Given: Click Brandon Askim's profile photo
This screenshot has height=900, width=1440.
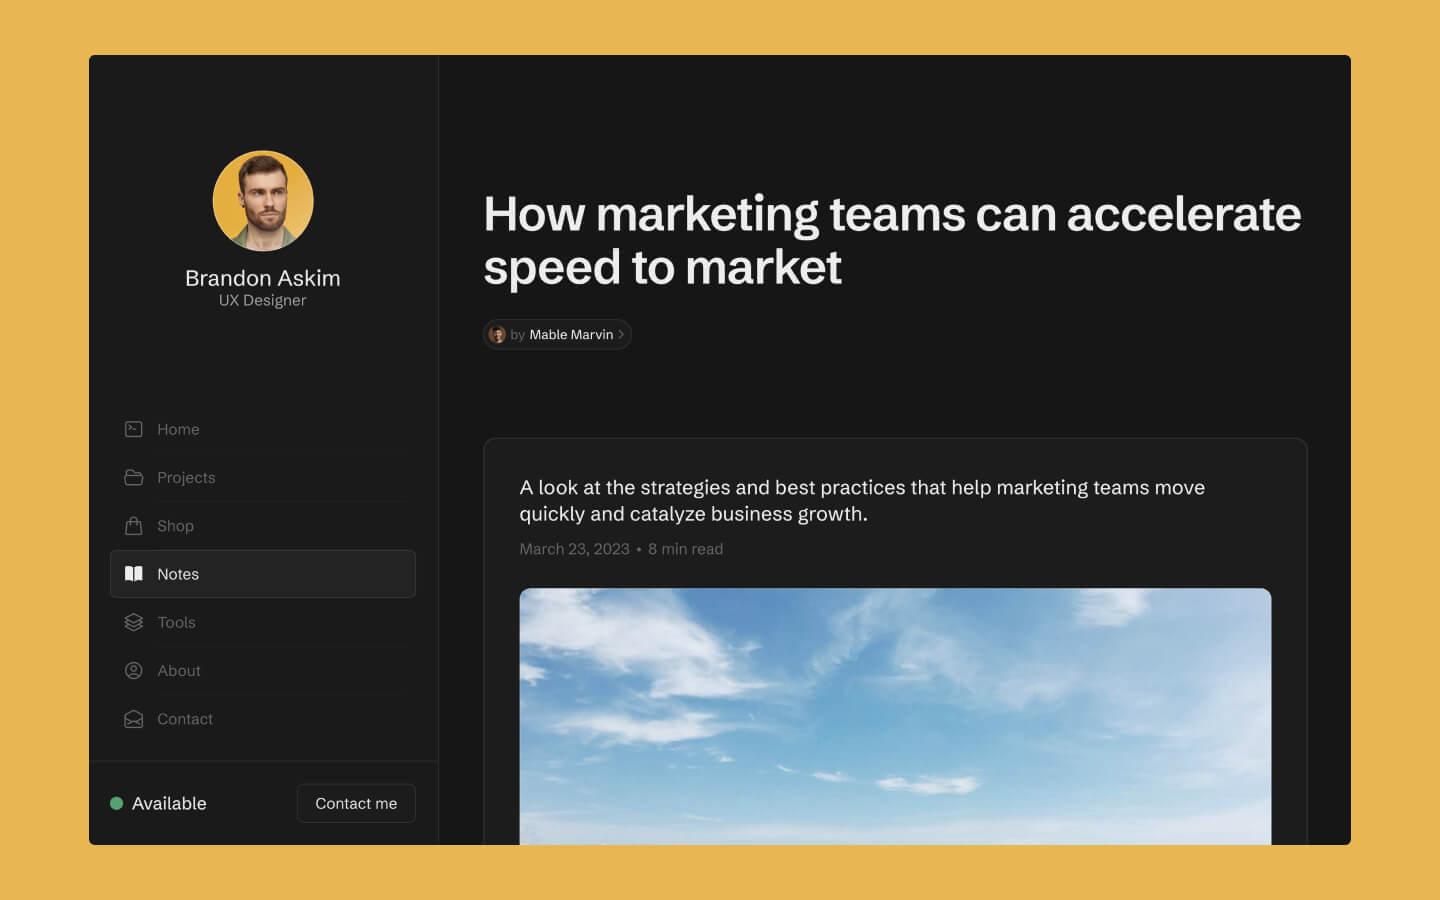Looking at the screenshot, I should click(263, 201).
